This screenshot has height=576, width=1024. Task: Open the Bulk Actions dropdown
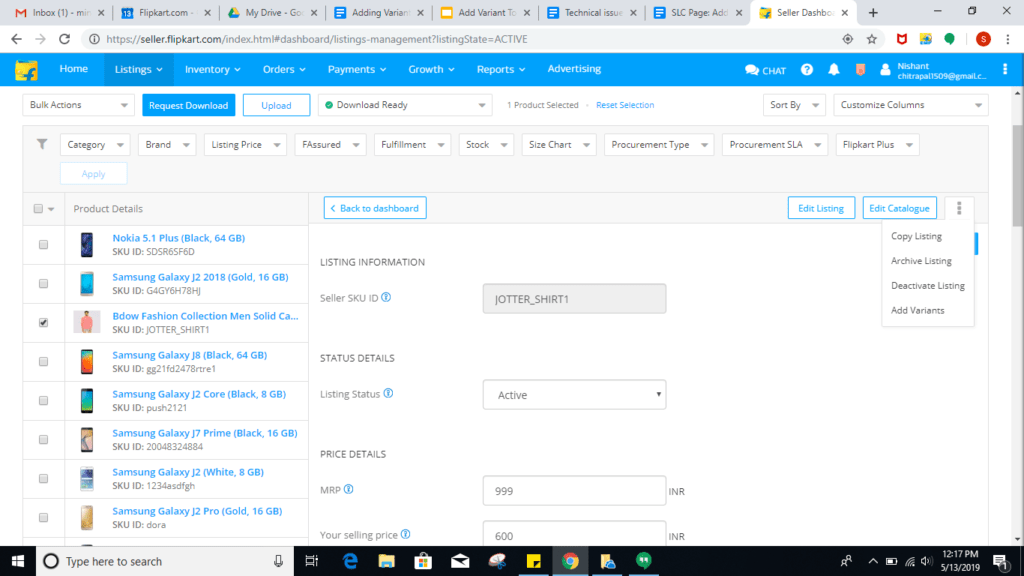coord(78,105)
